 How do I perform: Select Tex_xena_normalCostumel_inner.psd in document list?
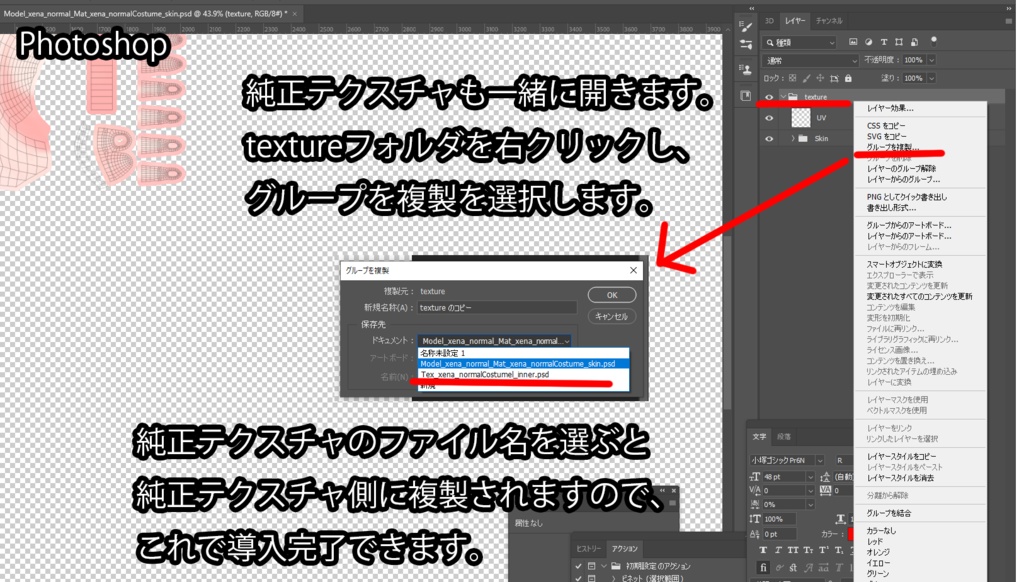(524, 375)
